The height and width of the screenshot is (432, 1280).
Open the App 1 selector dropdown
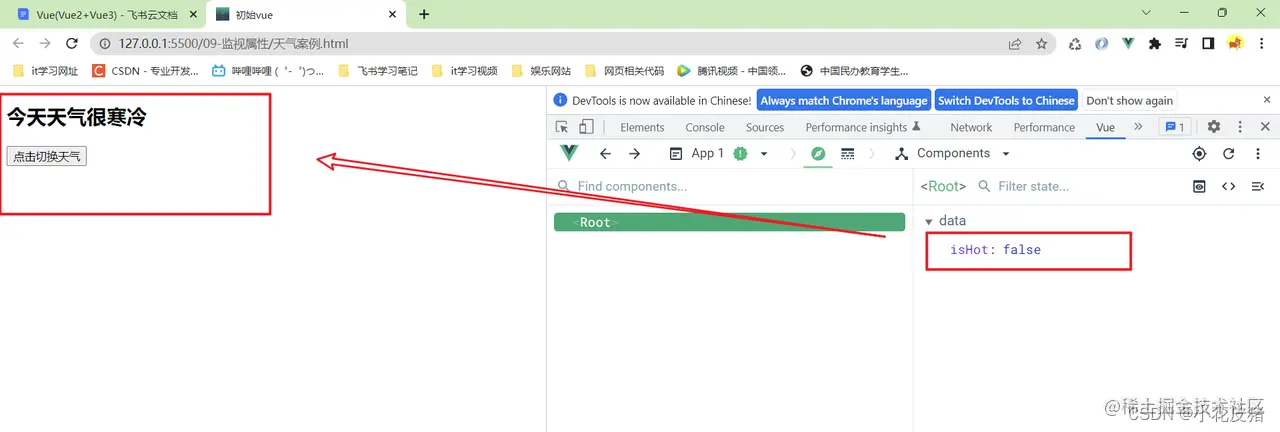(718, 153)
